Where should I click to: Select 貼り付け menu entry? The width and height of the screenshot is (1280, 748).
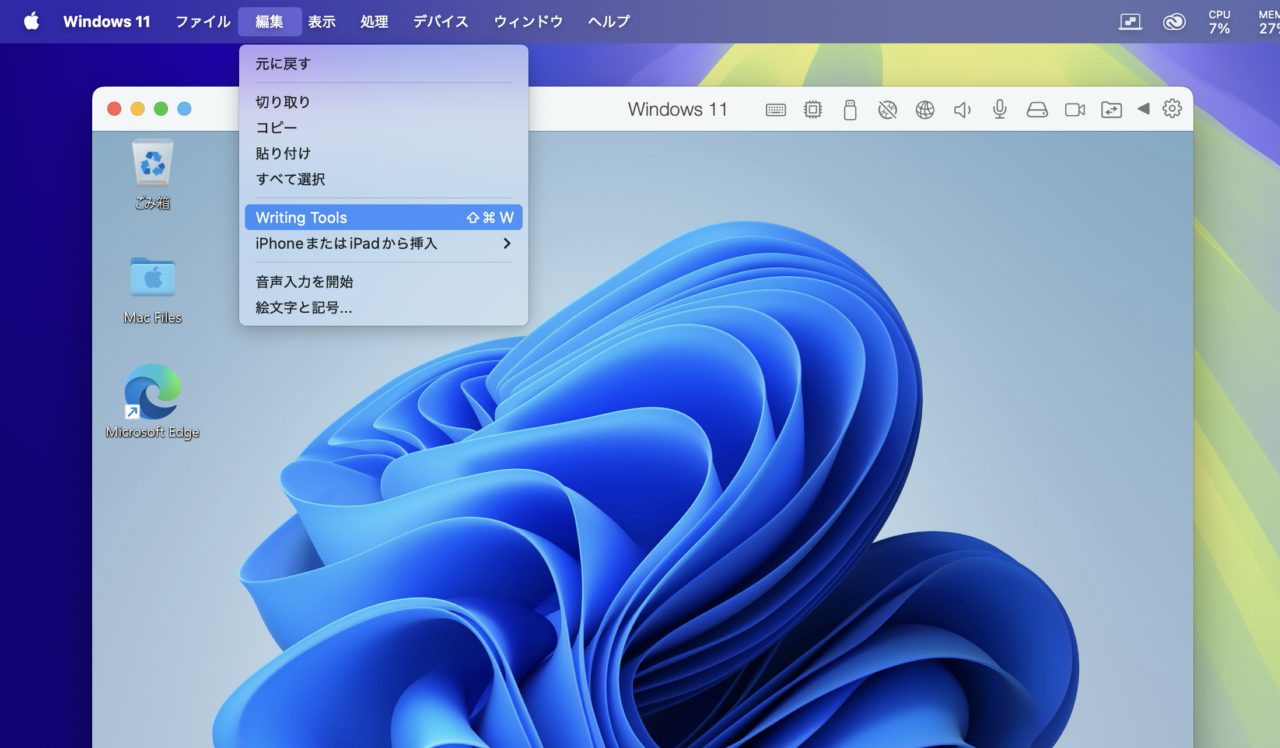[383, 154]
